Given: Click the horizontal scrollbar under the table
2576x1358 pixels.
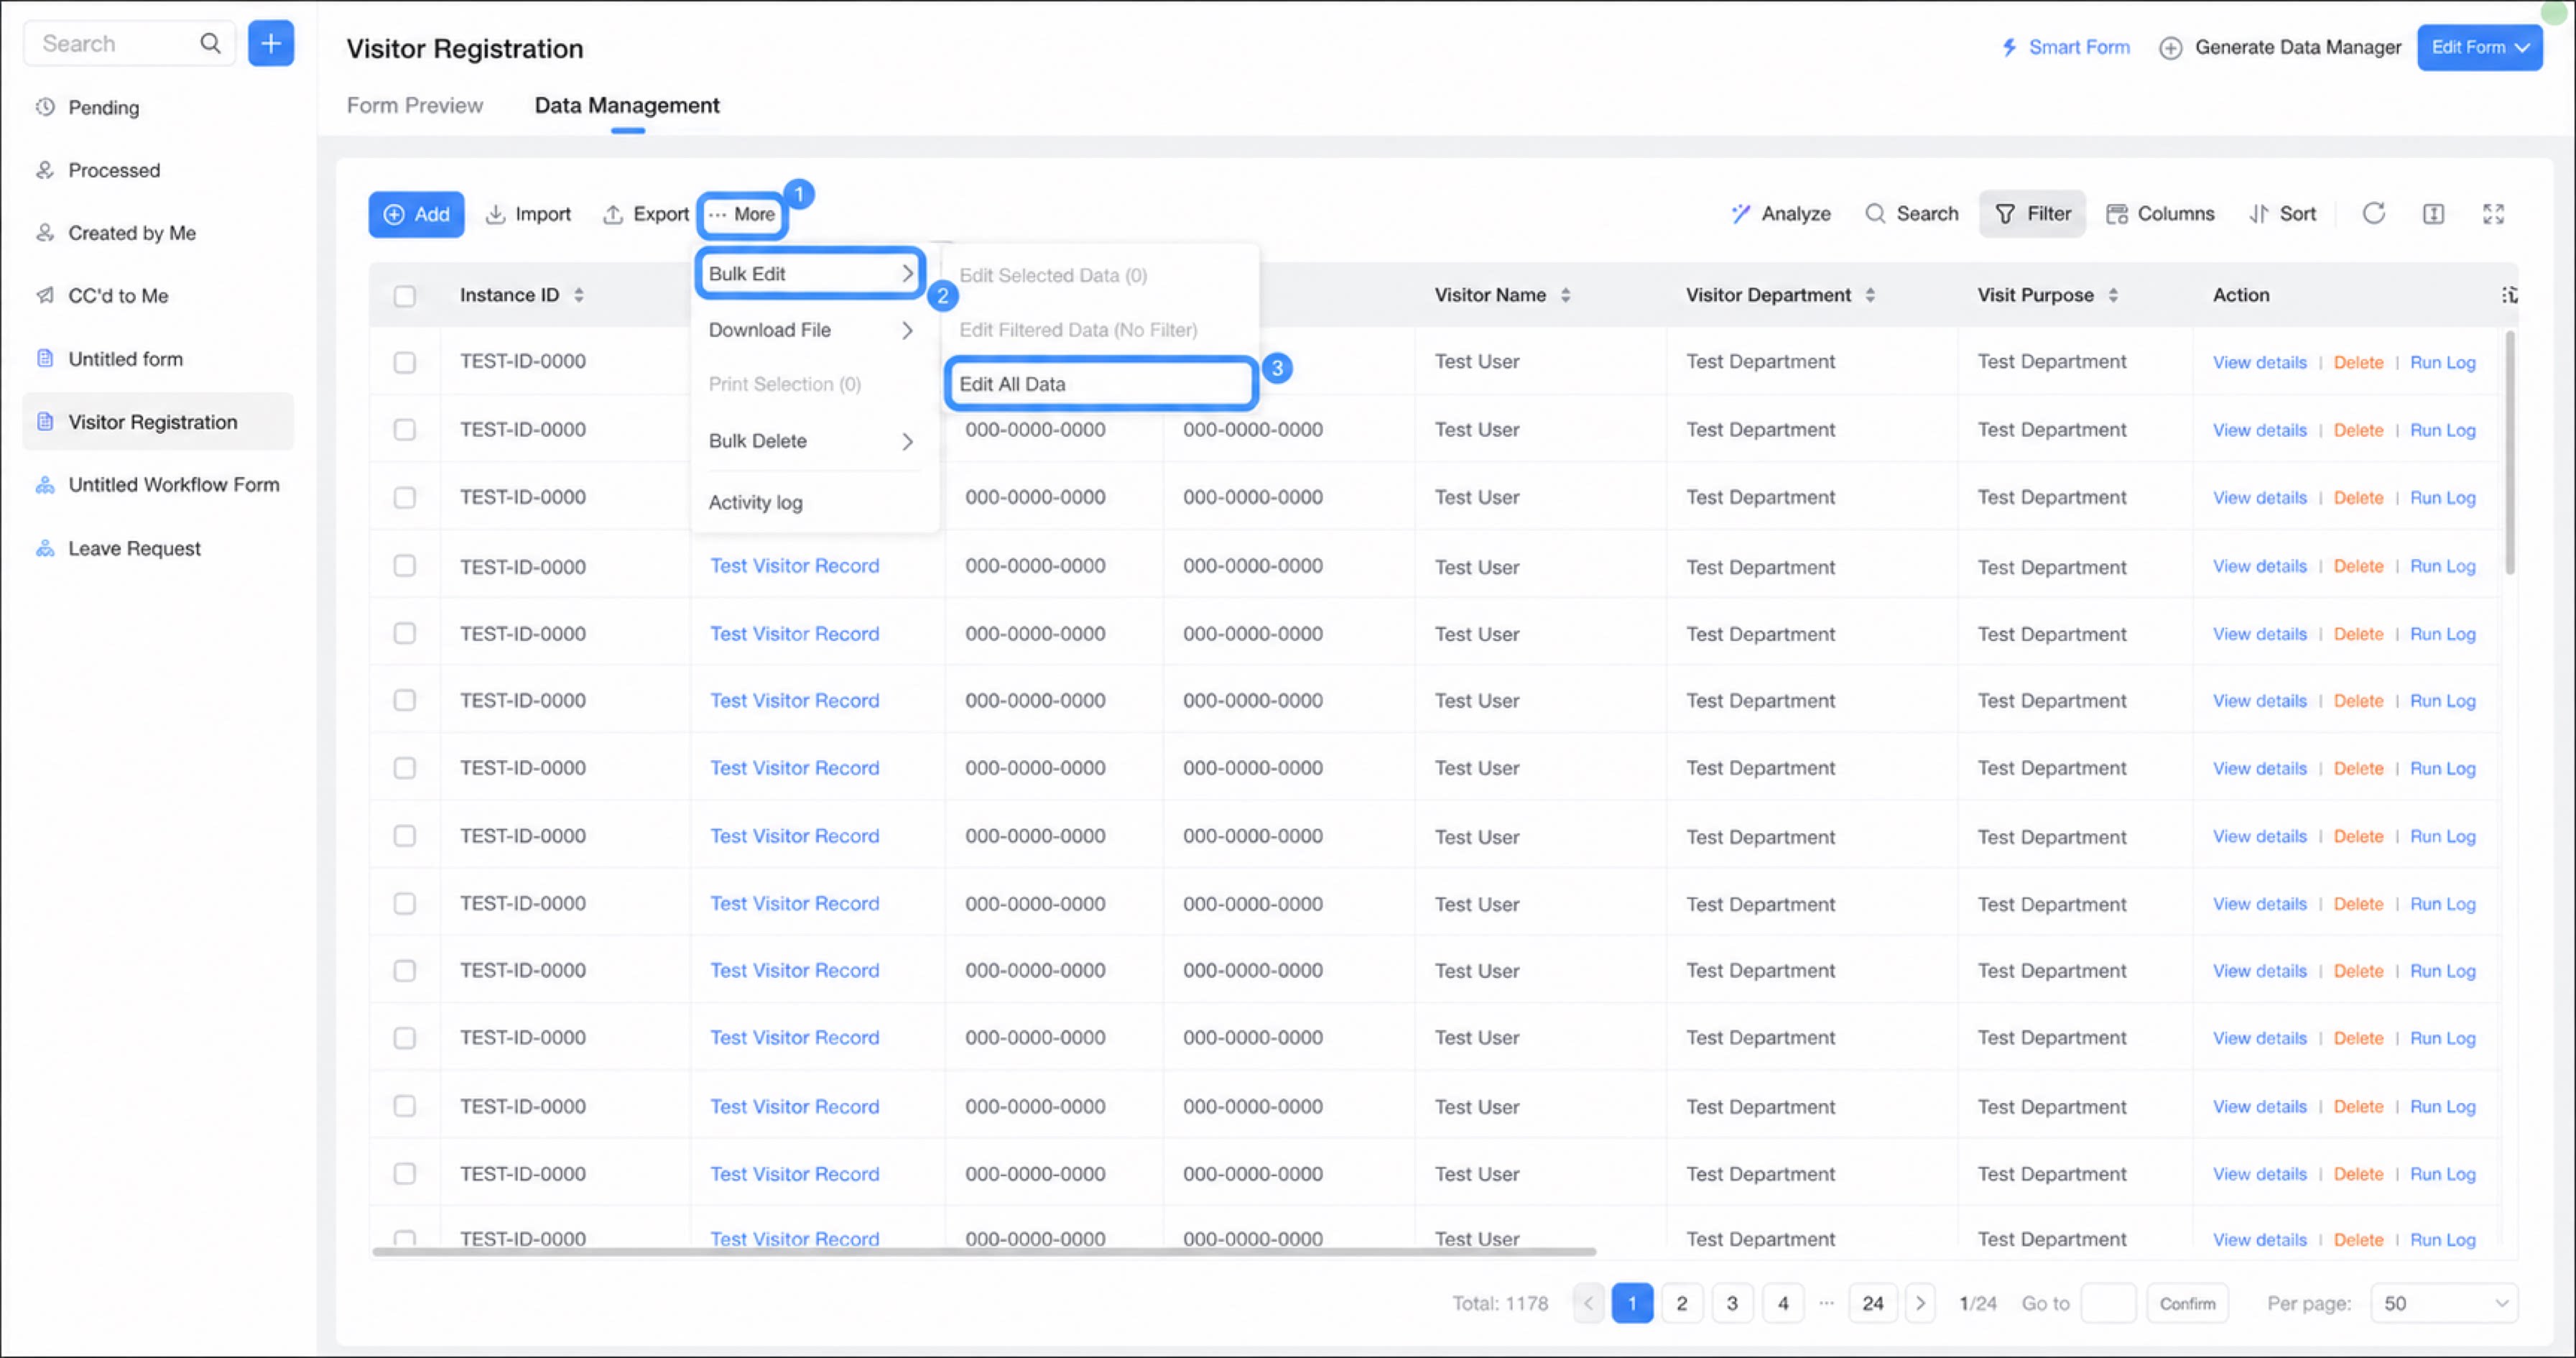Looking at the screenshot, I should point(984,1251).
